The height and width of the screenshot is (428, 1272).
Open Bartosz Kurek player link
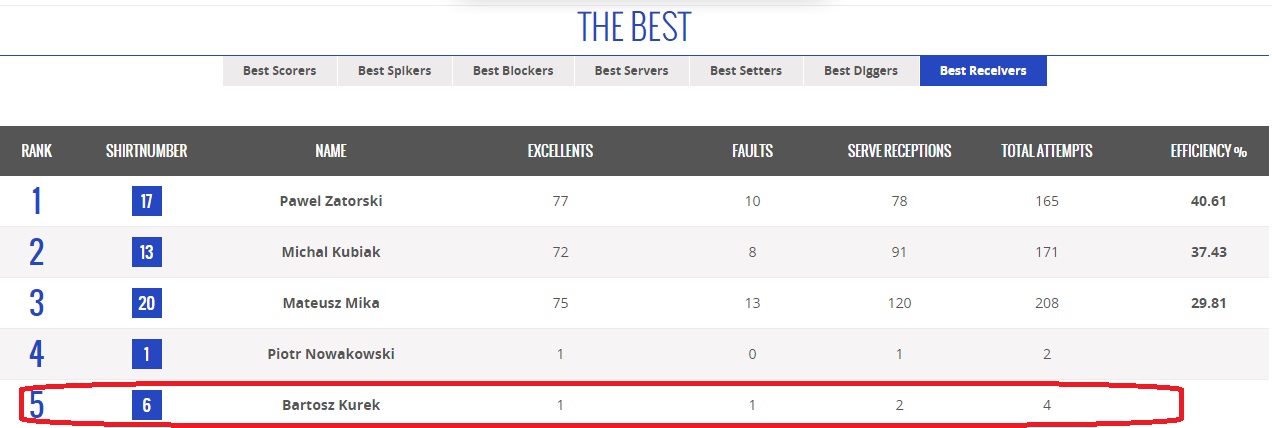click(x=330, y=405)
